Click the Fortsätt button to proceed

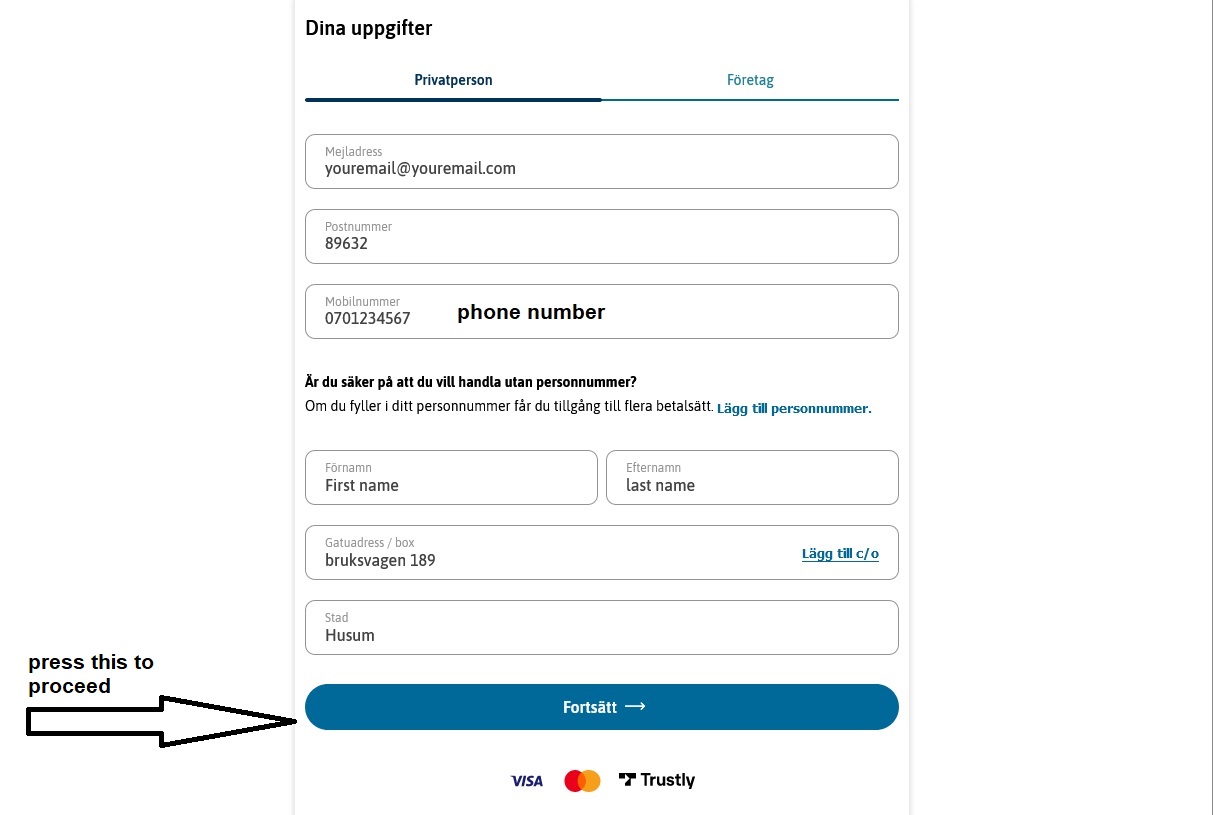(x=602, y=707)
